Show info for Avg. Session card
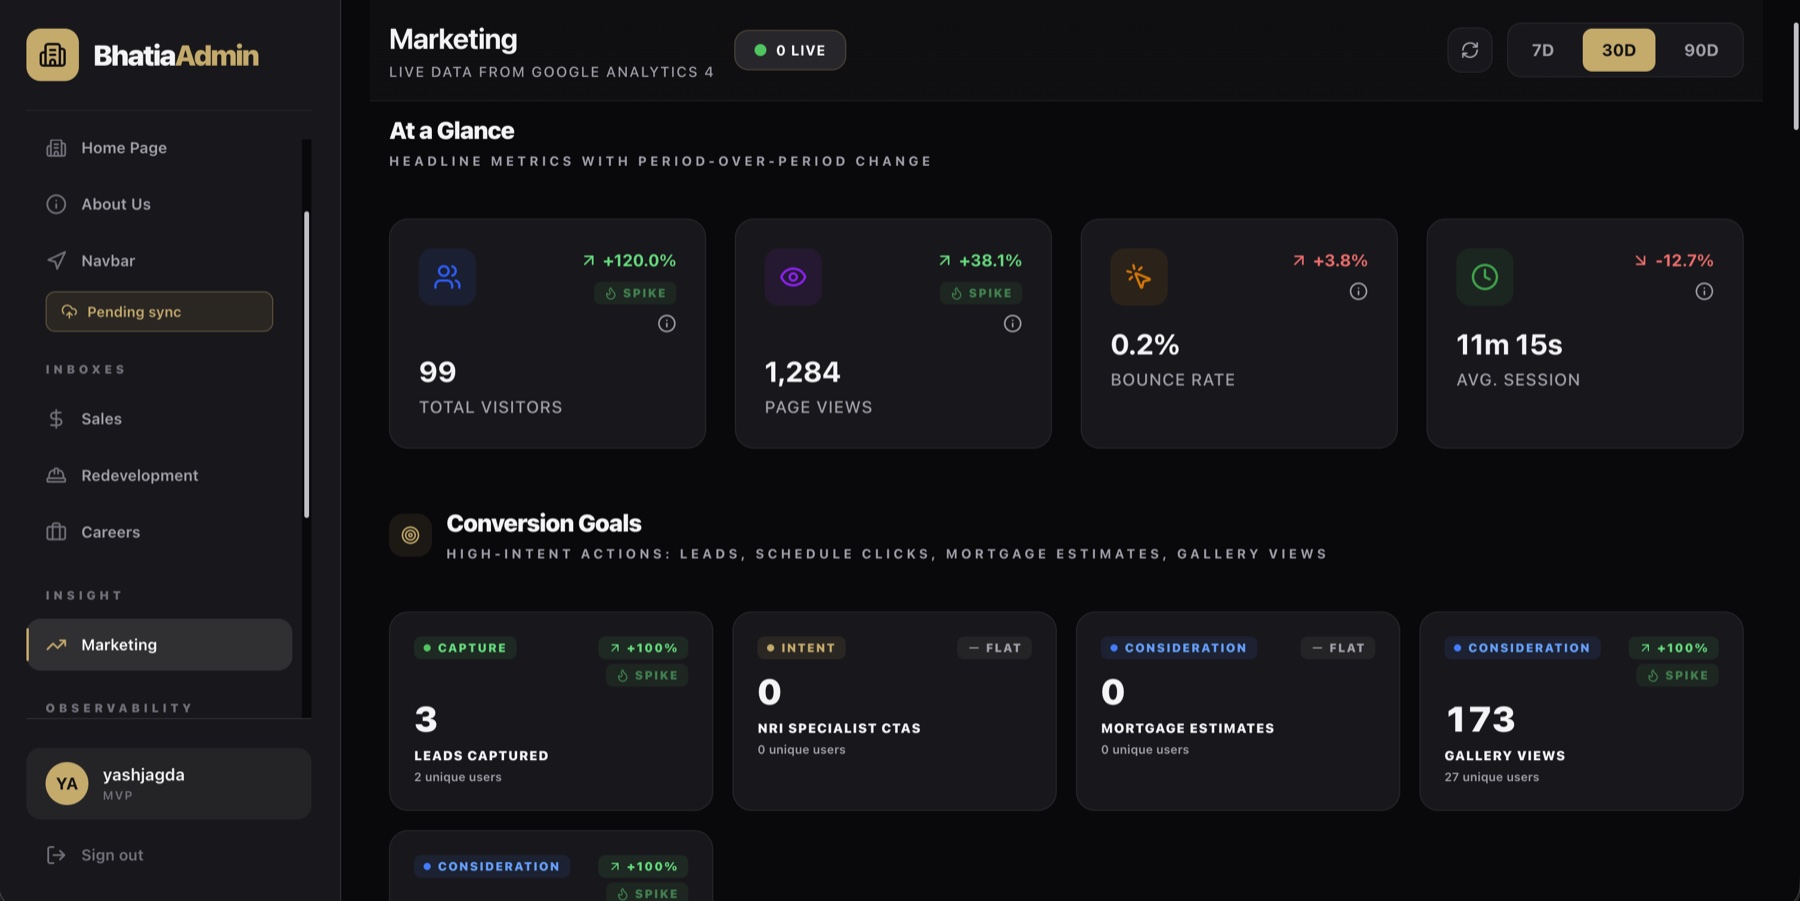The height and width of the screenshot is (901, 1800). (1704, 292)
